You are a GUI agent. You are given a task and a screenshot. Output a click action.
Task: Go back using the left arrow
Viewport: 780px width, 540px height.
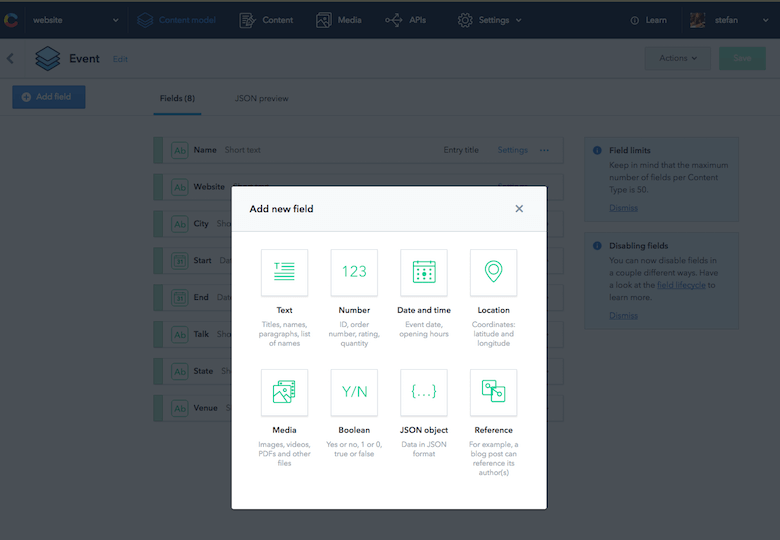[11, 59]
